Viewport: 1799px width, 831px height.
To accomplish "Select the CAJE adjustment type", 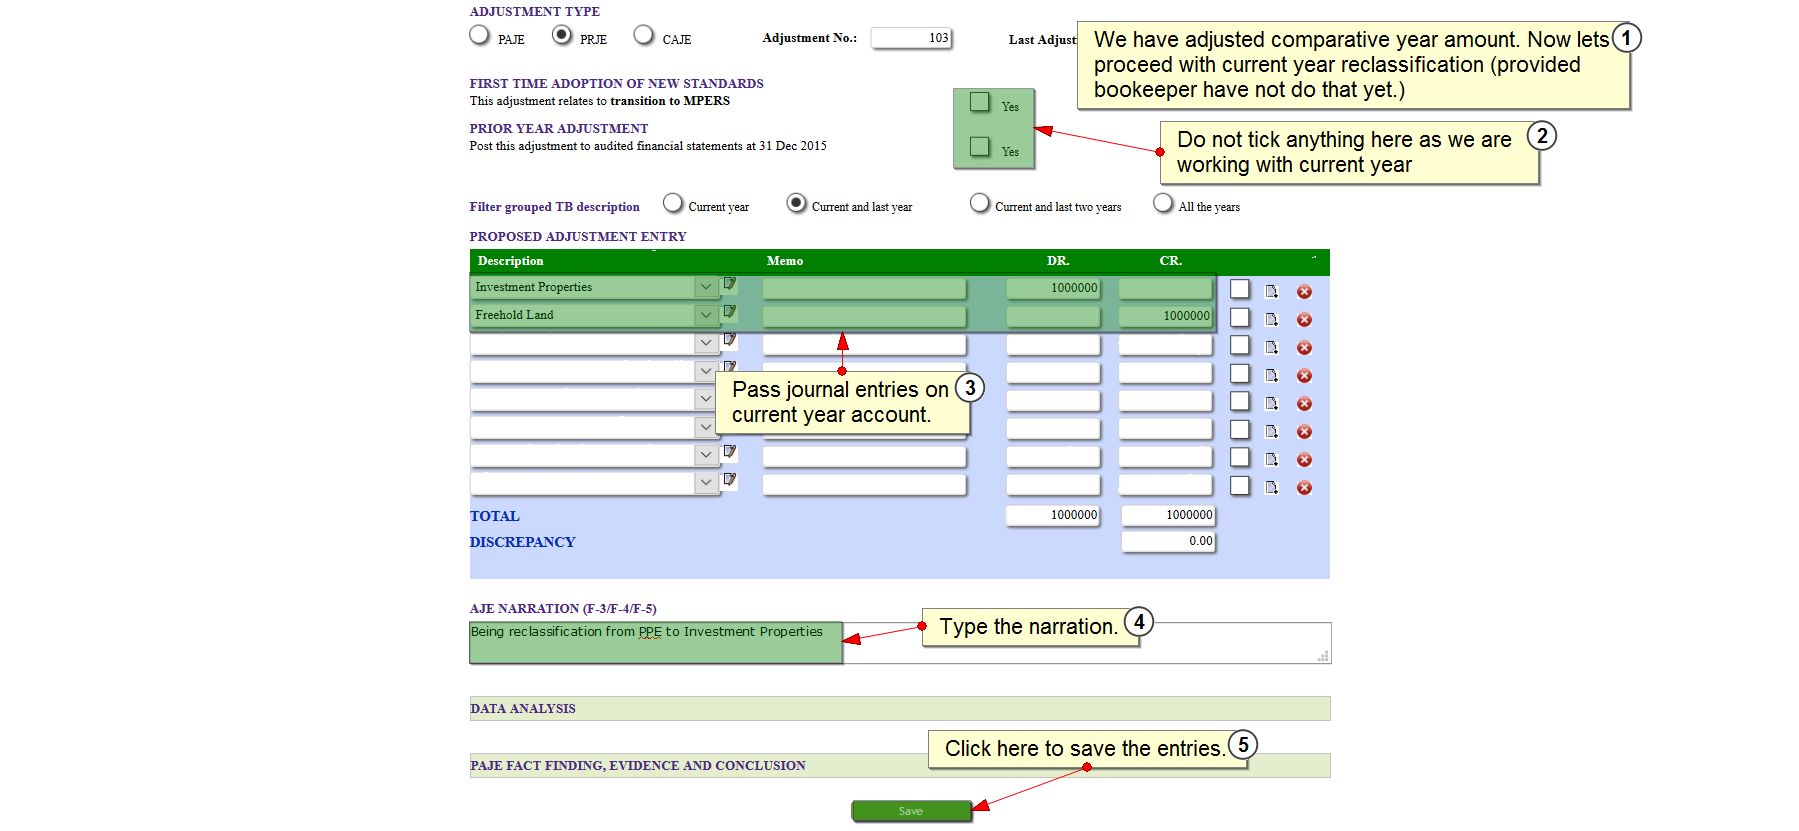I will coord(644,36).
